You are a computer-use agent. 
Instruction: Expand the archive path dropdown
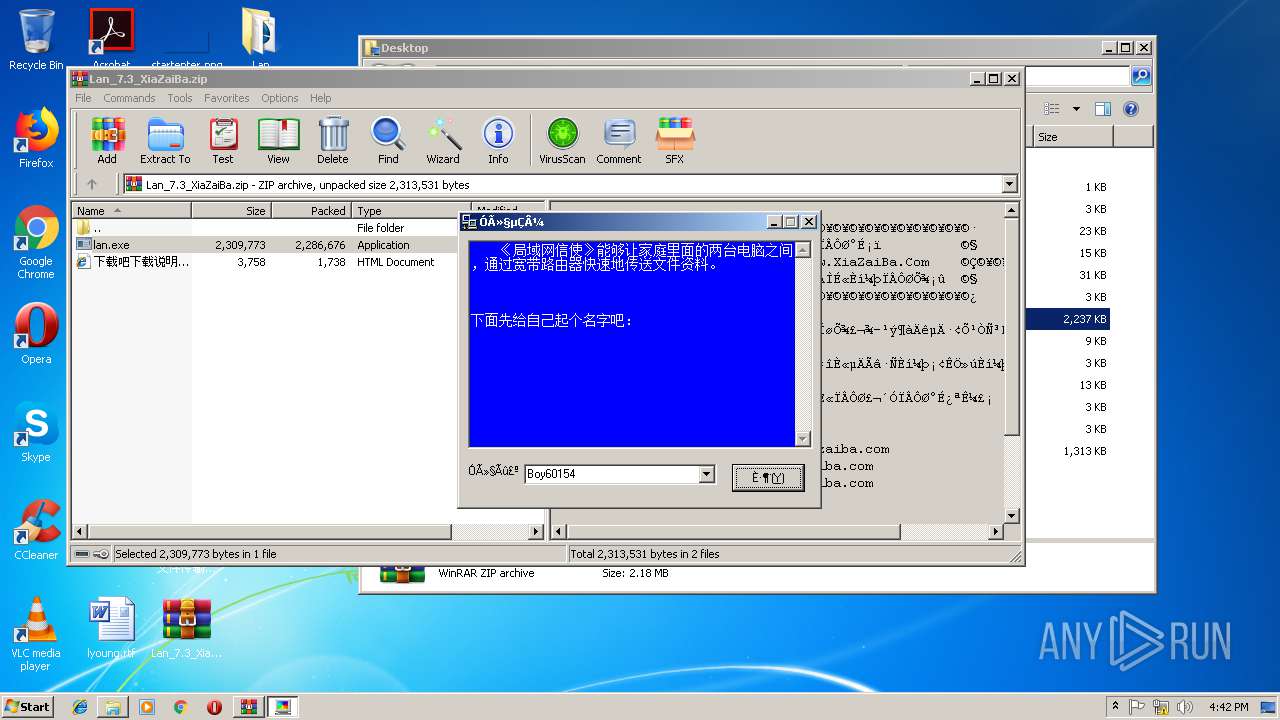coord(1009,184)
